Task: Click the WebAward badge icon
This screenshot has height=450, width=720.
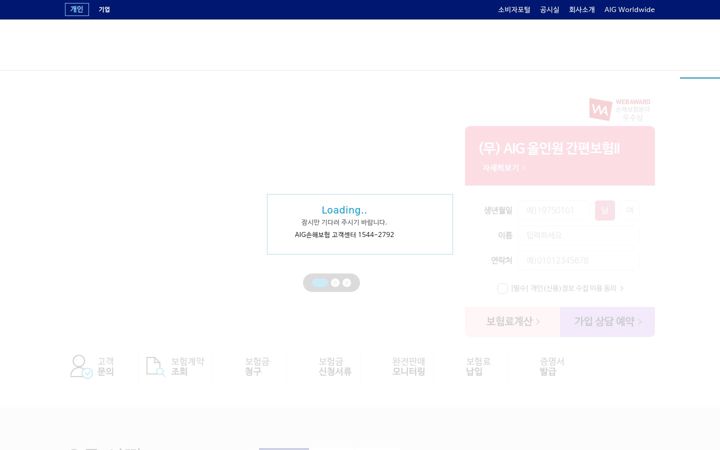Action: (x=601, y=109)
